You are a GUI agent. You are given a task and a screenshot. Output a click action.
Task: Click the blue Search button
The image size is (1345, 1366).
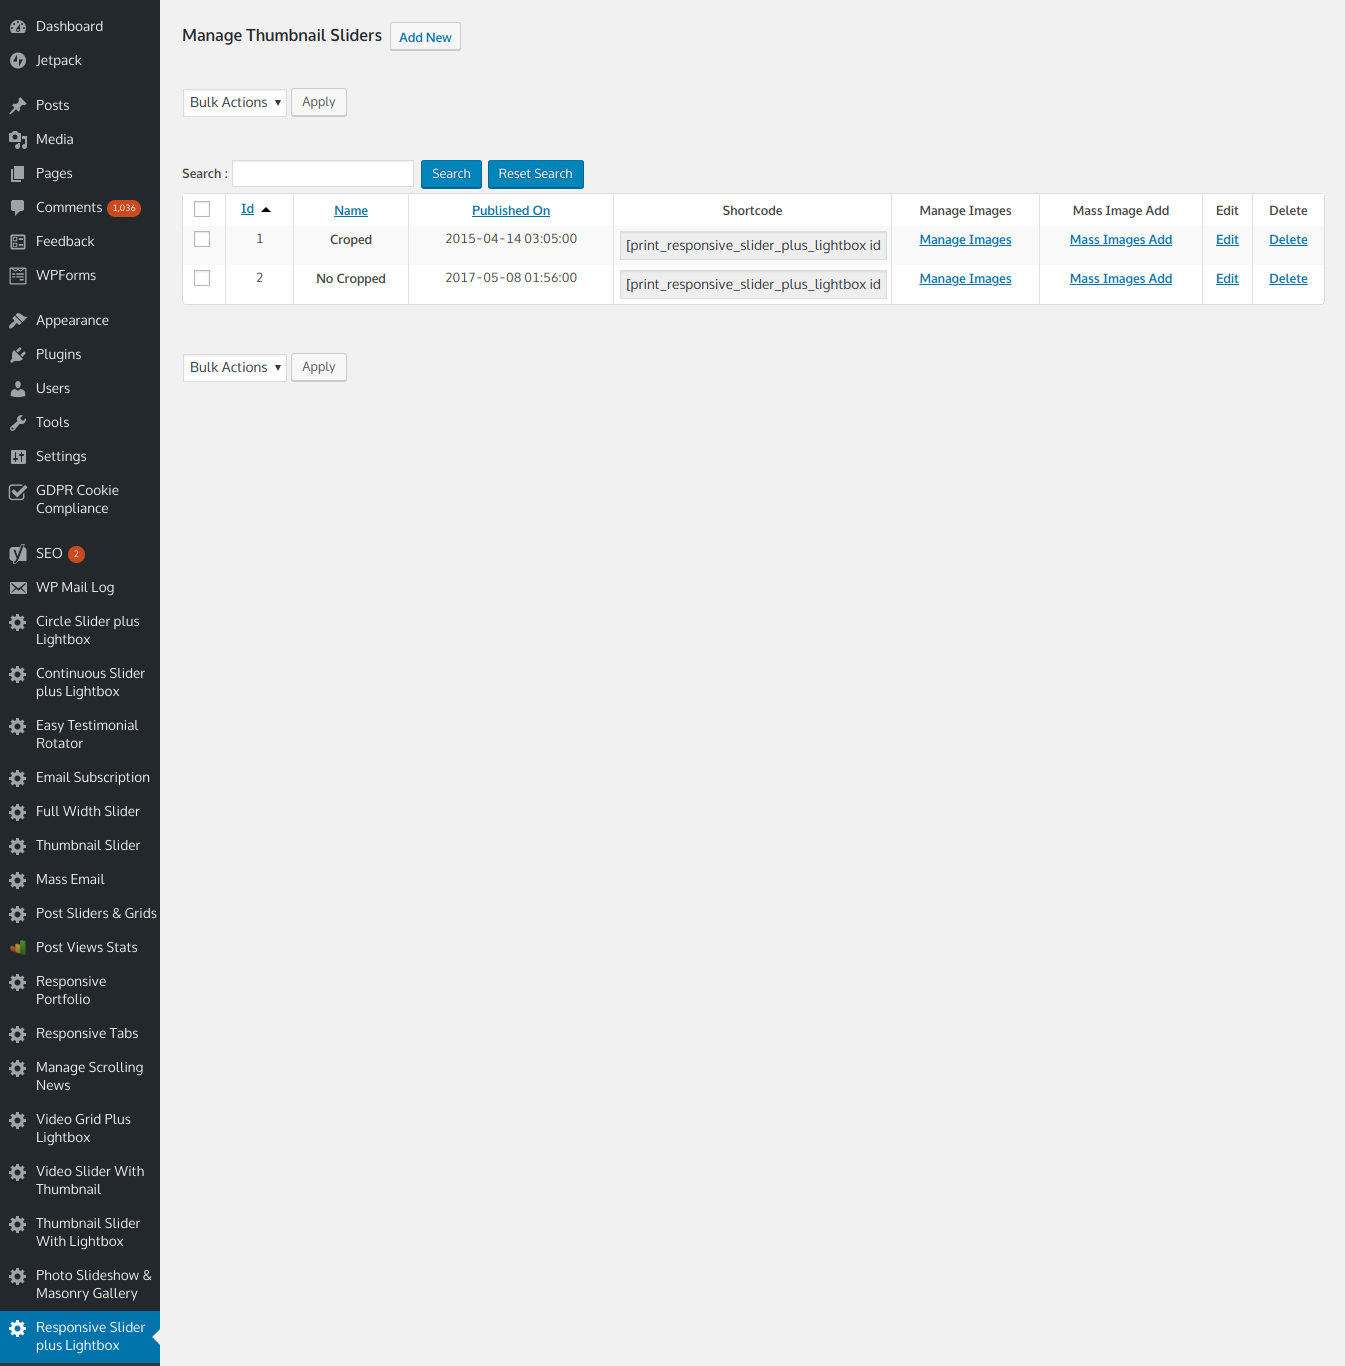coord(451,174)
